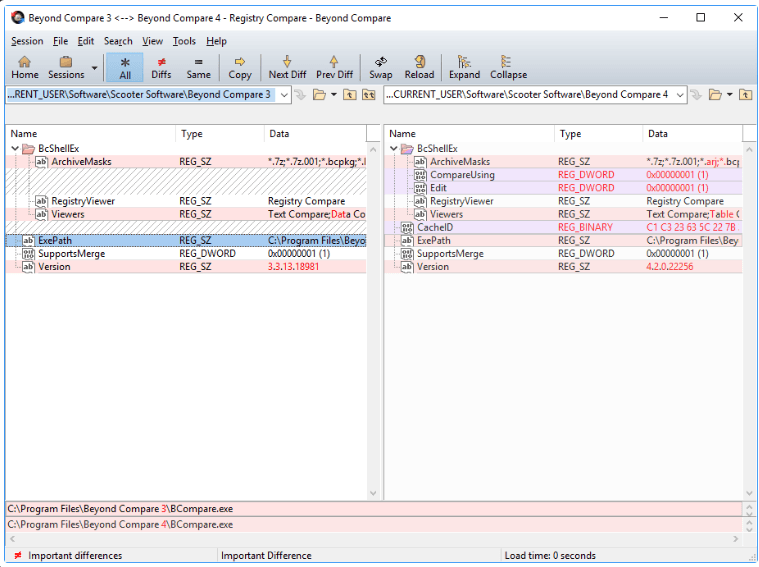Viewport: 759px width, 567px height.
Task: Click the bottom horizontal scrollbar
Action: tap(374, 538)
